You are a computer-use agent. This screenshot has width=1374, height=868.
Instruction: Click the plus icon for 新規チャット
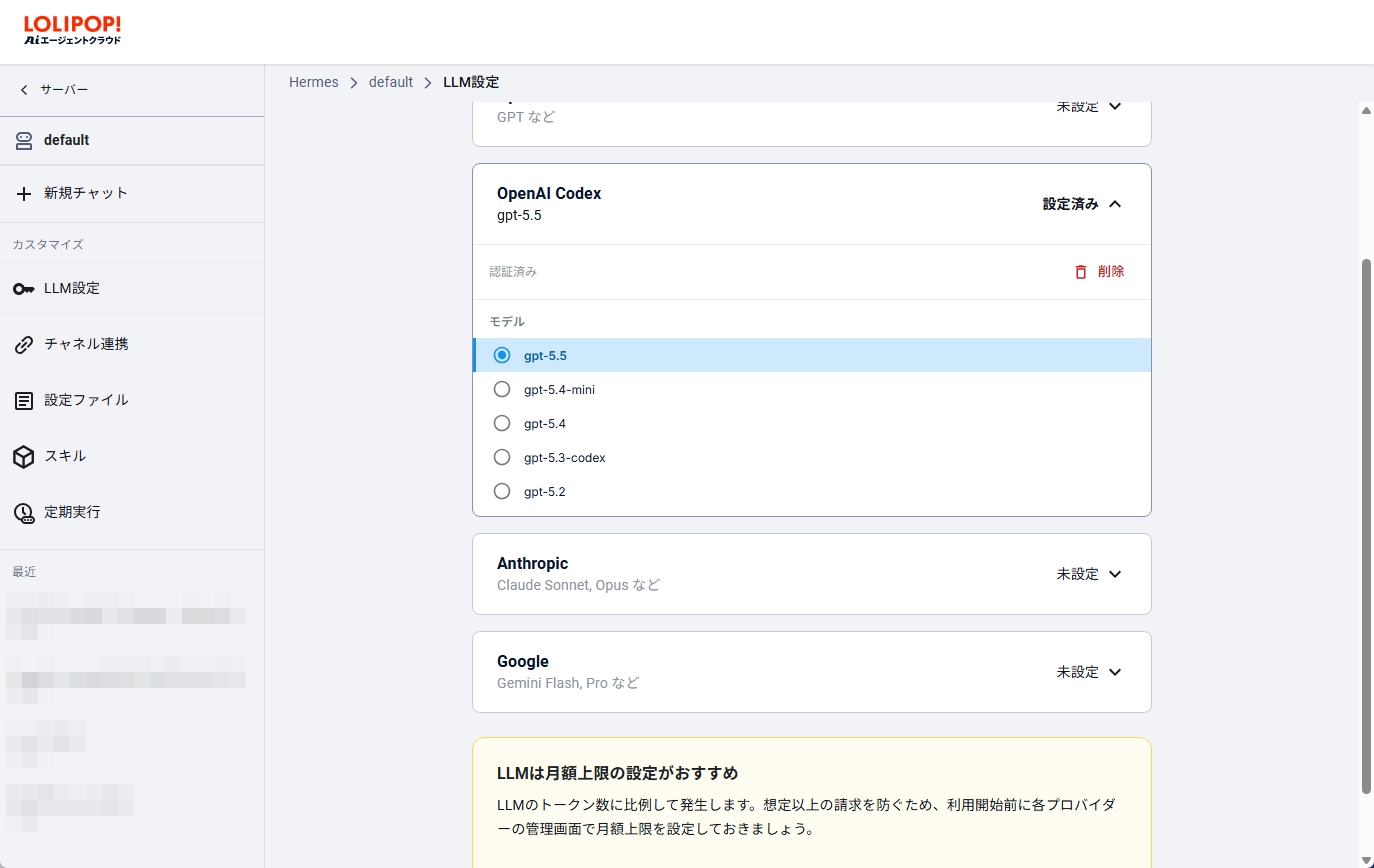(24, 193)
